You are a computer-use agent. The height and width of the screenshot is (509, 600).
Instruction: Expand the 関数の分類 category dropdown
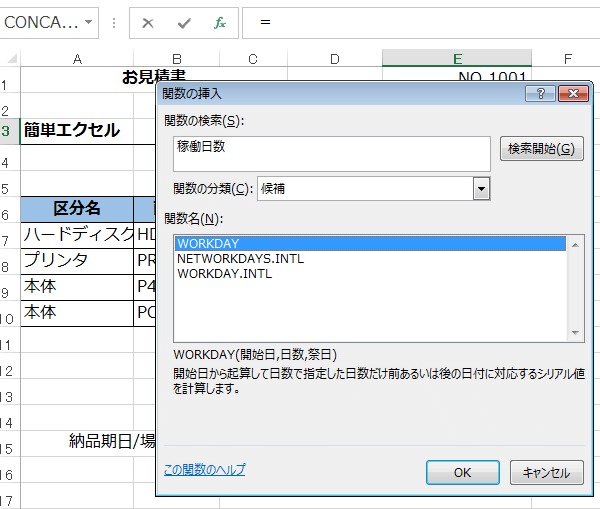pyautogui.click(x=481, y=188)
